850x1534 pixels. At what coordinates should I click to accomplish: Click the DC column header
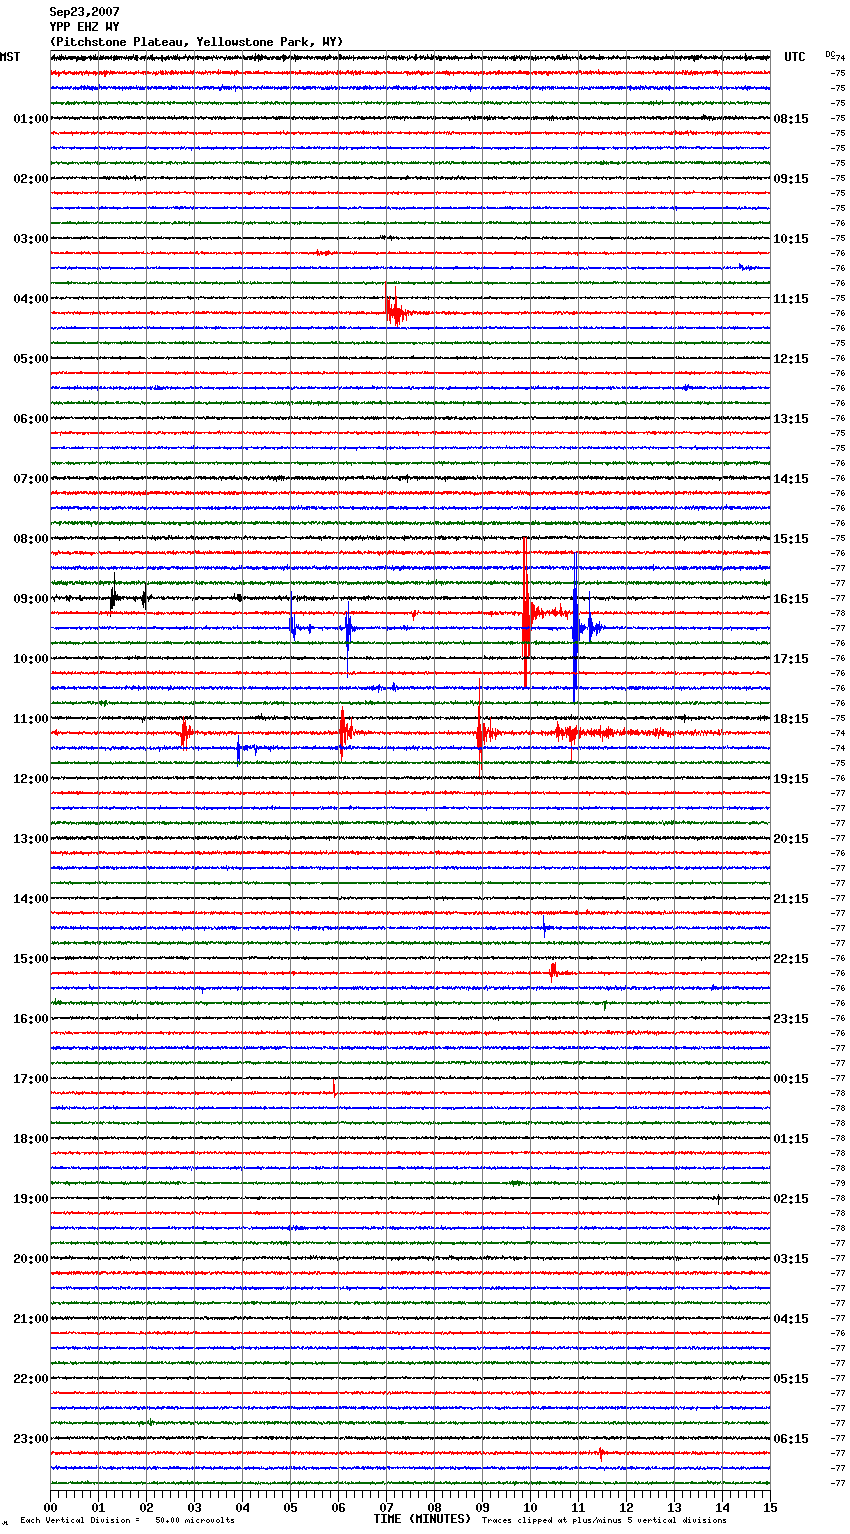pyautogui.click(x=830, y=54)
